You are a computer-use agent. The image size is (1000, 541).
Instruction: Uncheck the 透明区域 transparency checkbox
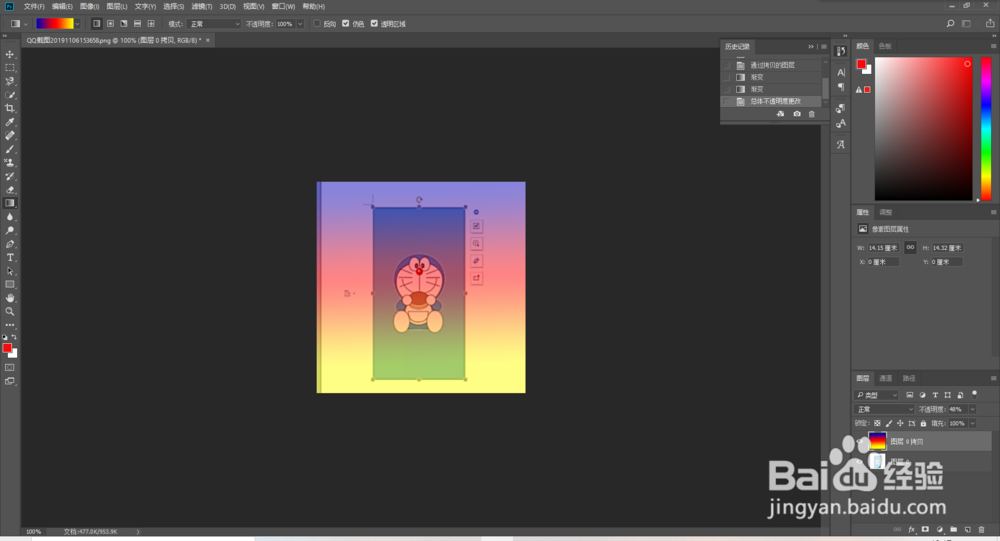(374, 24)
